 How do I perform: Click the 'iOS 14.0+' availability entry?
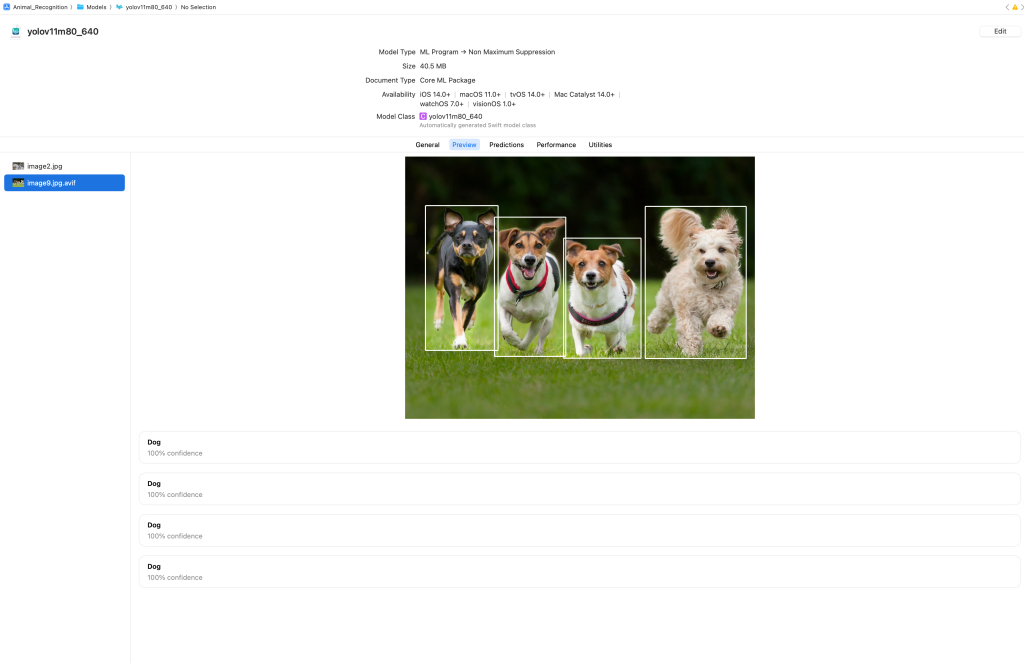click(x=435, y=95)
